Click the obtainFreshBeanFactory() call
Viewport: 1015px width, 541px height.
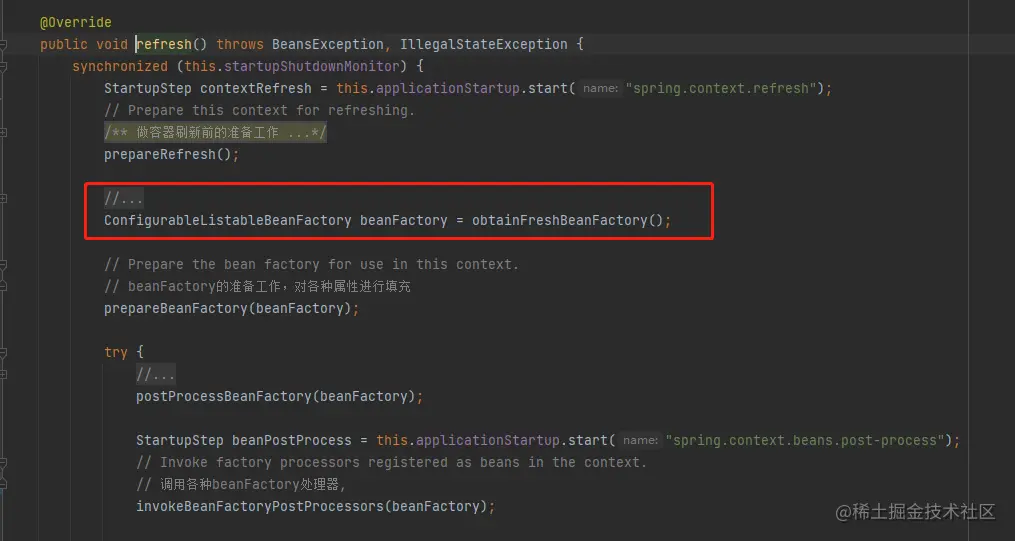click(568, 221)
